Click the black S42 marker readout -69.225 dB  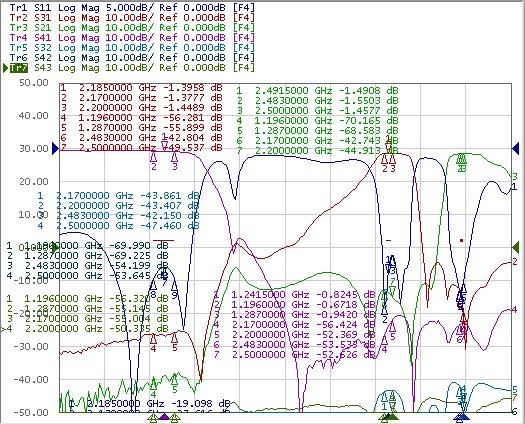pos(139,256)
